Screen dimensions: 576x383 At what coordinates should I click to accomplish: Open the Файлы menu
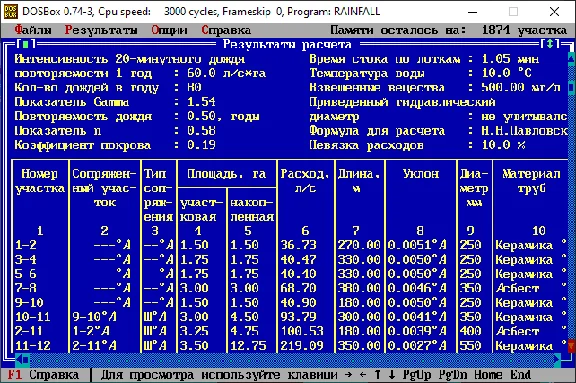pos(33,30)
